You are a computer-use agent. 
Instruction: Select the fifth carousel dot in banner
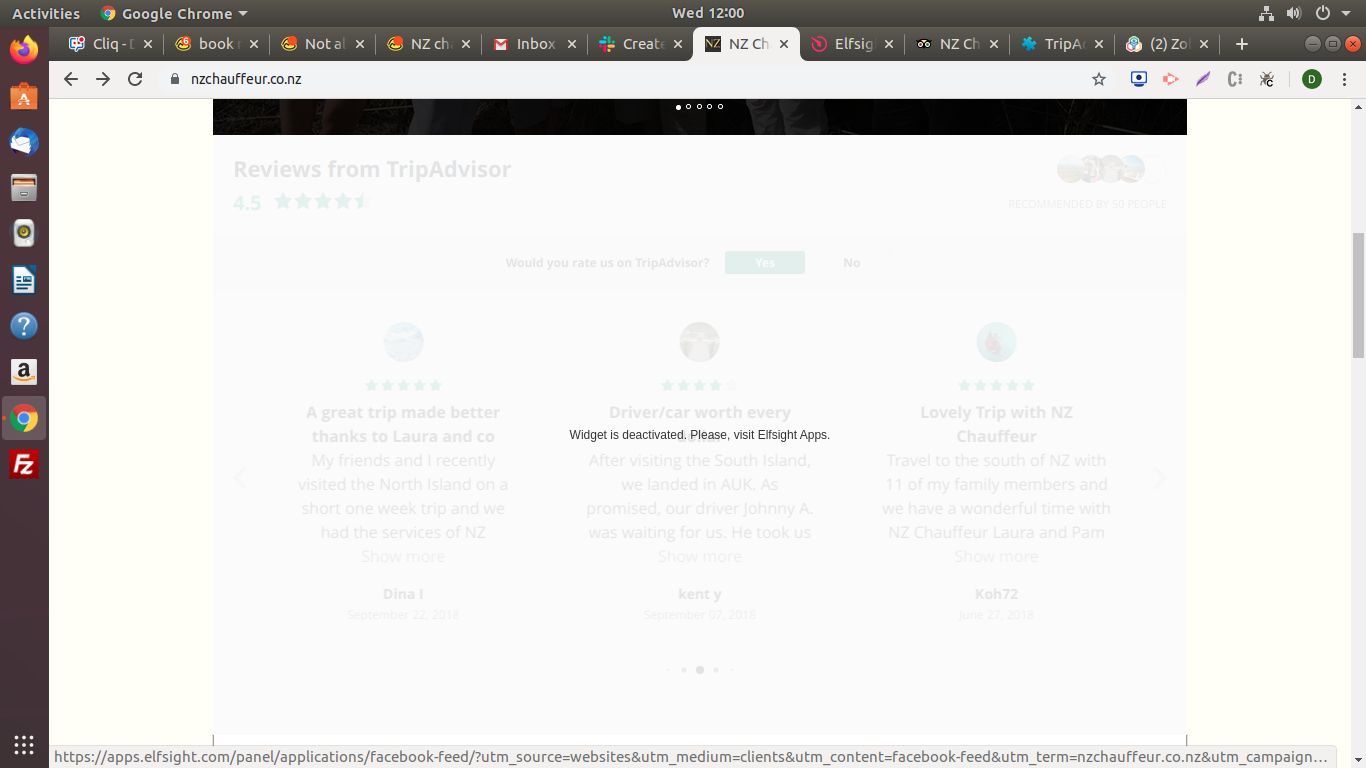pos(720,106)
